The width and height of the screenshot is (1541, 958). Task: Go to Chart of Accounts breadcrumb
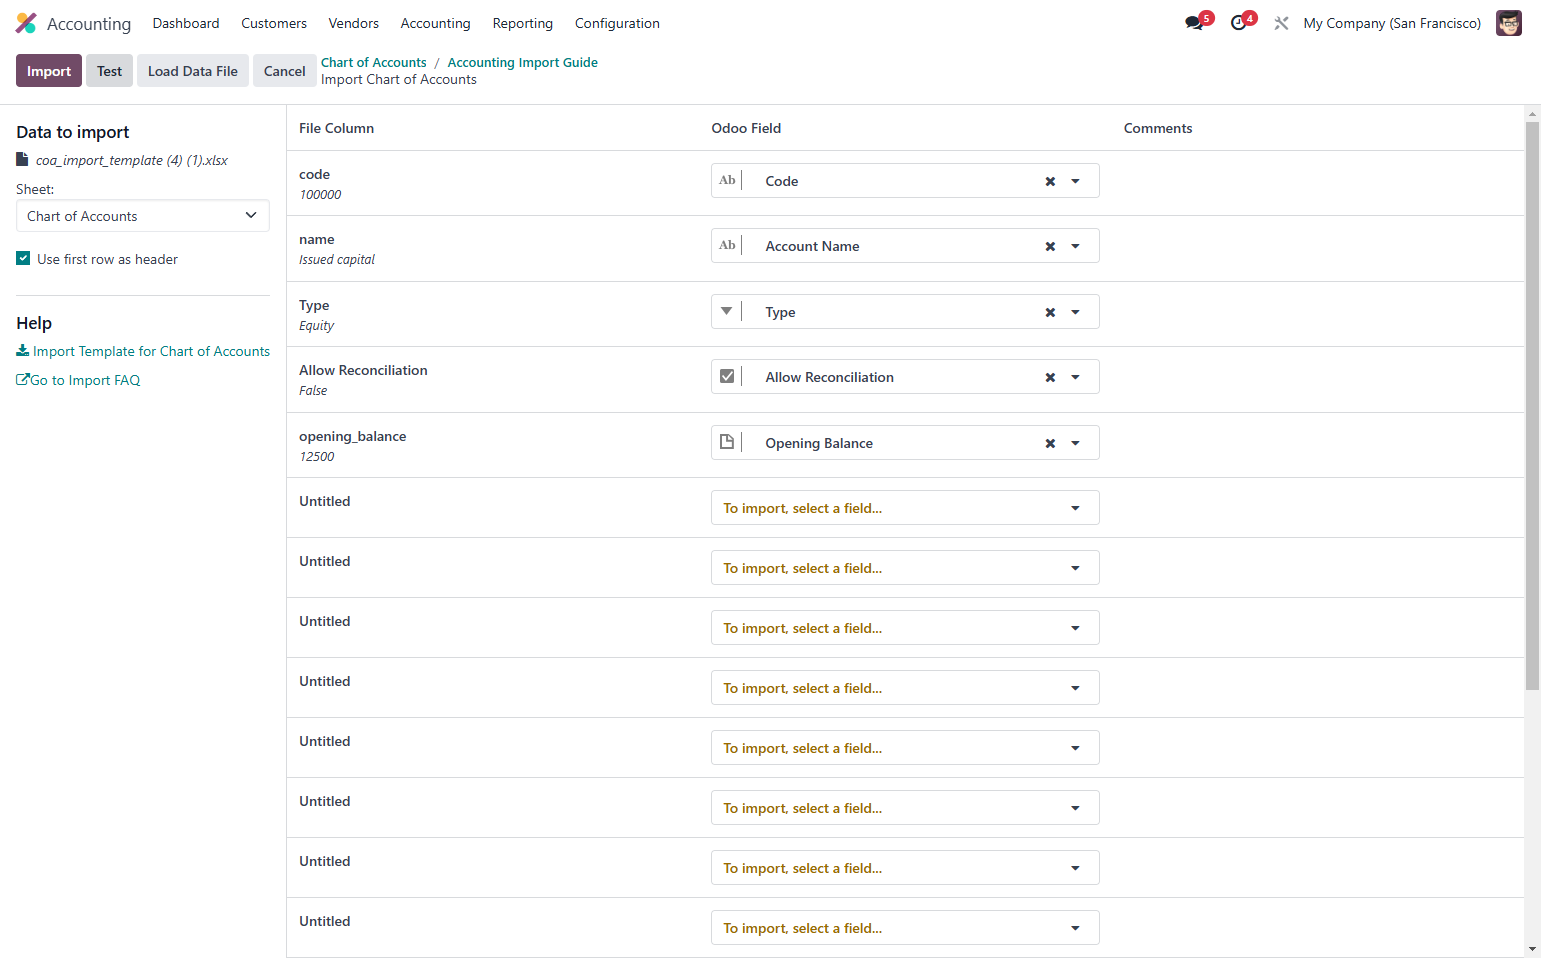(x=374, y=62)
